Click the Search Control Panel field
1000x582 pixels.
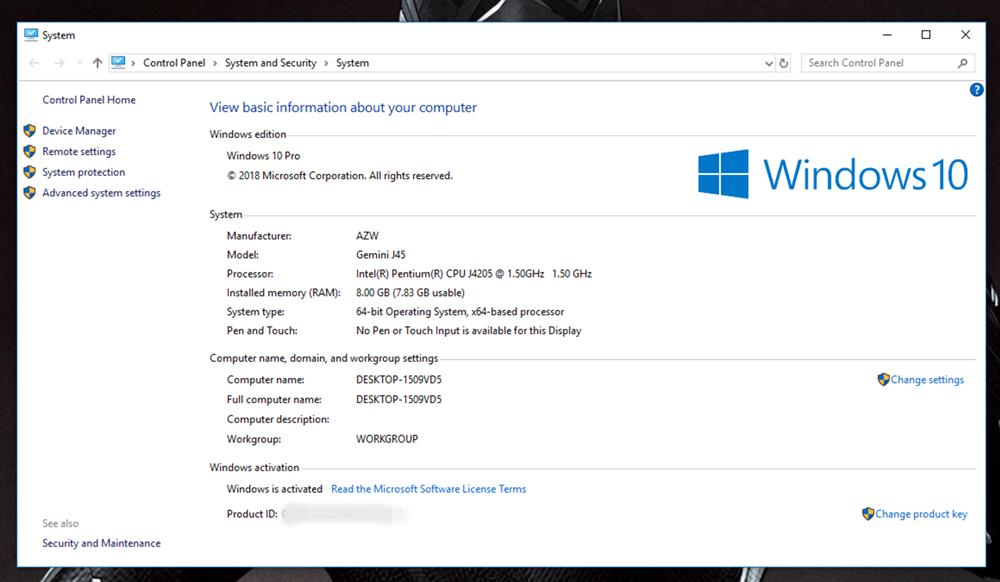point(878,63)
